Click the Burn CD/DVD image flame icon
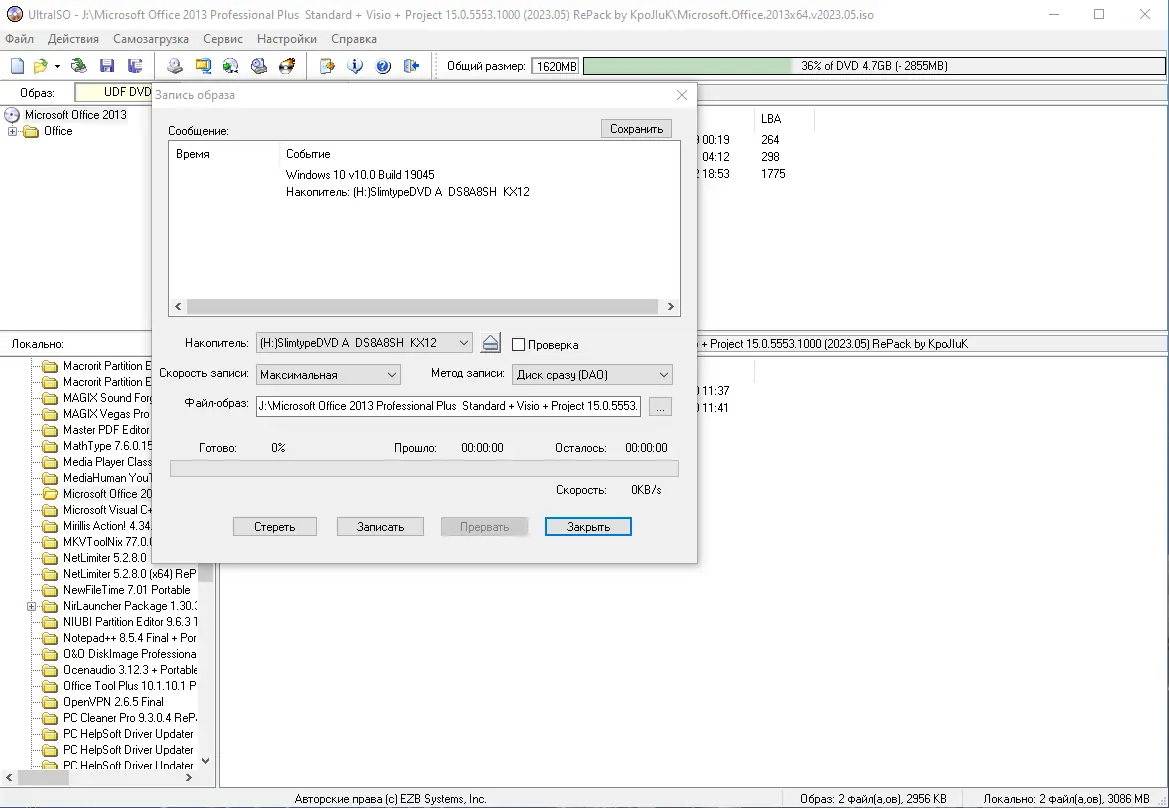This screenshot has width=1169, height=808. coord(287,66)
